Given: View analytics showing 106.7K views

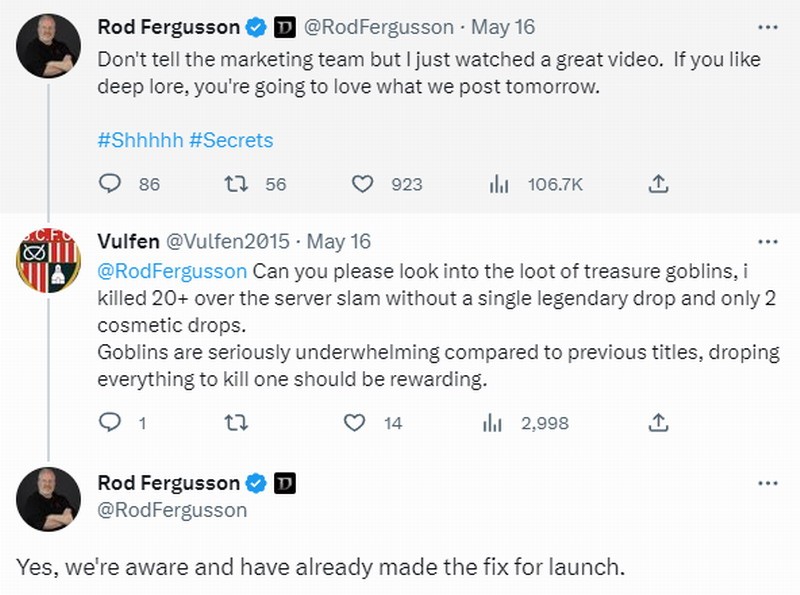Looking at the screenshot, I should 498,184.
